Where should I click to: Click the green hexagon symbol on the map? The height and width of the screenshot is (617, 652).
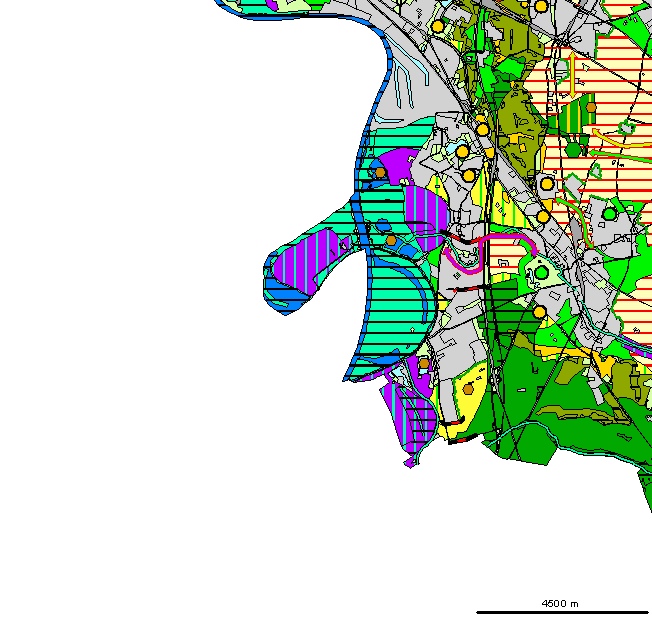(x=573, y=150)
